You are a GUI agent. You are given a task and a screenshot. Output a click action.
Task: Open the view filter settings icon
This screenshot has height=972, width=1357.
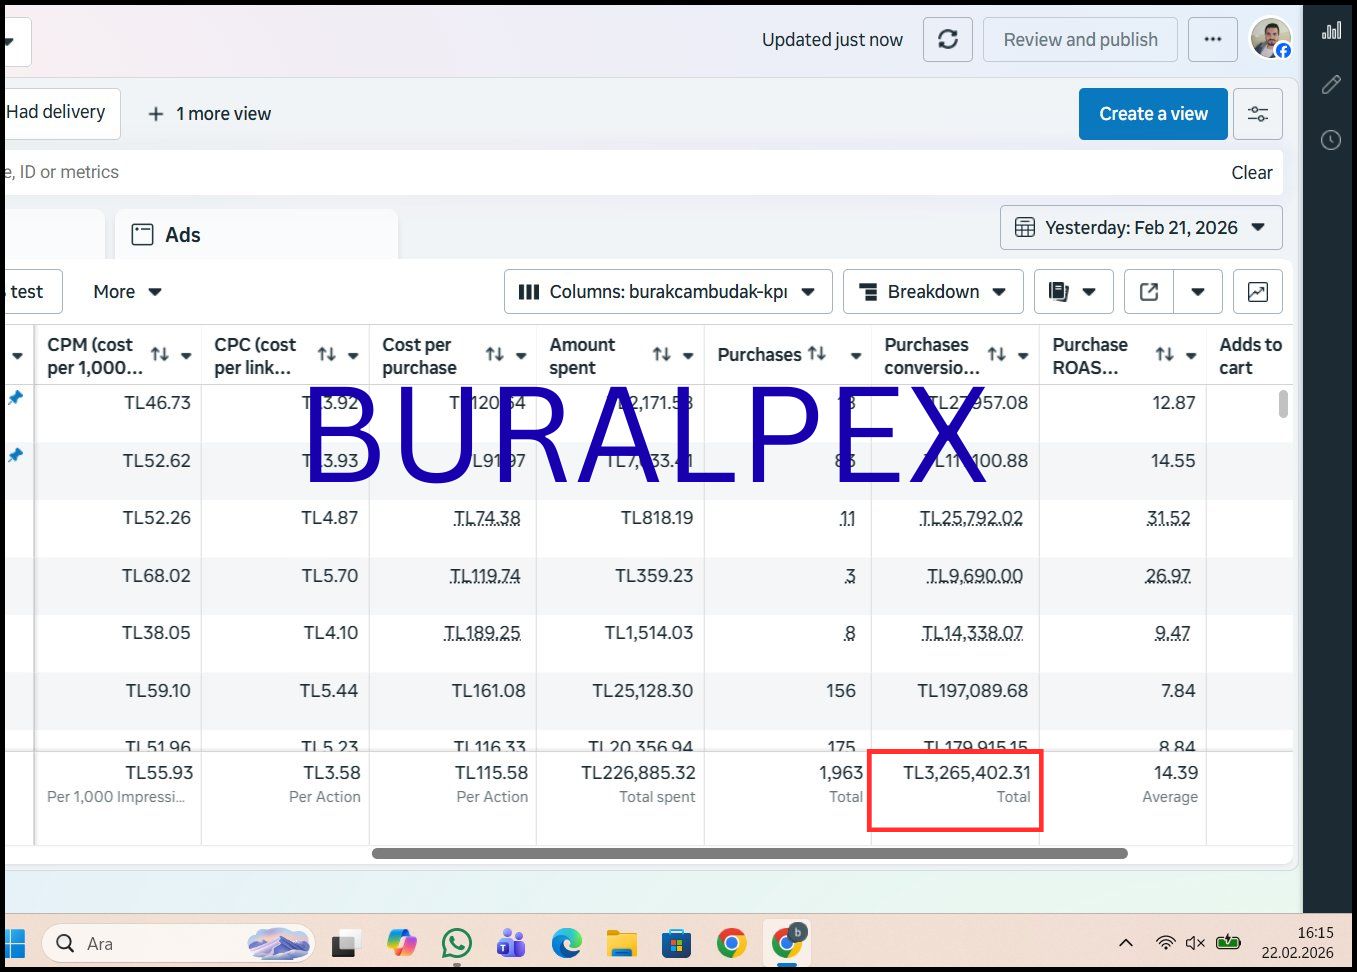point(1257,114)
